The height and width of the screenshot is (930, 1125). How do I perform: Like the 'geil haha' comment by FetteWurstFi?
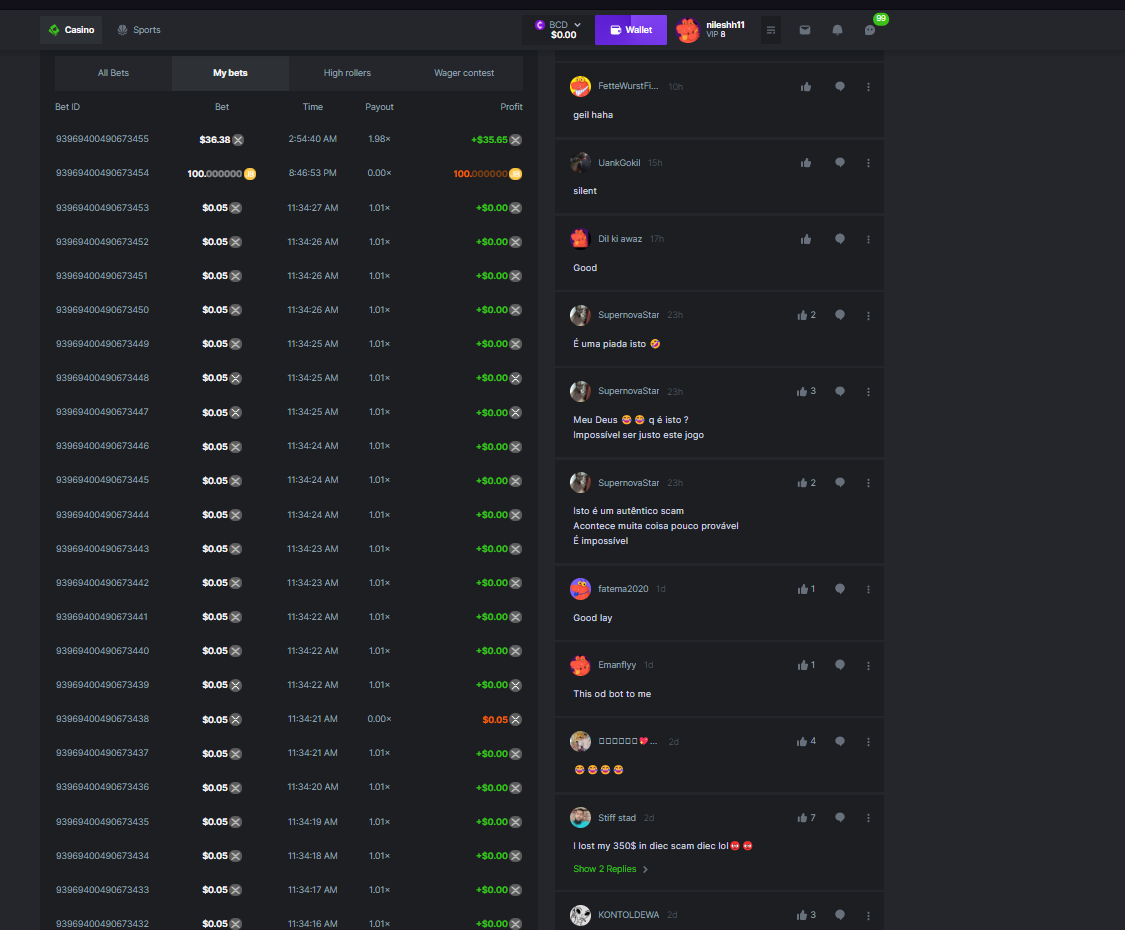(806, 87)
